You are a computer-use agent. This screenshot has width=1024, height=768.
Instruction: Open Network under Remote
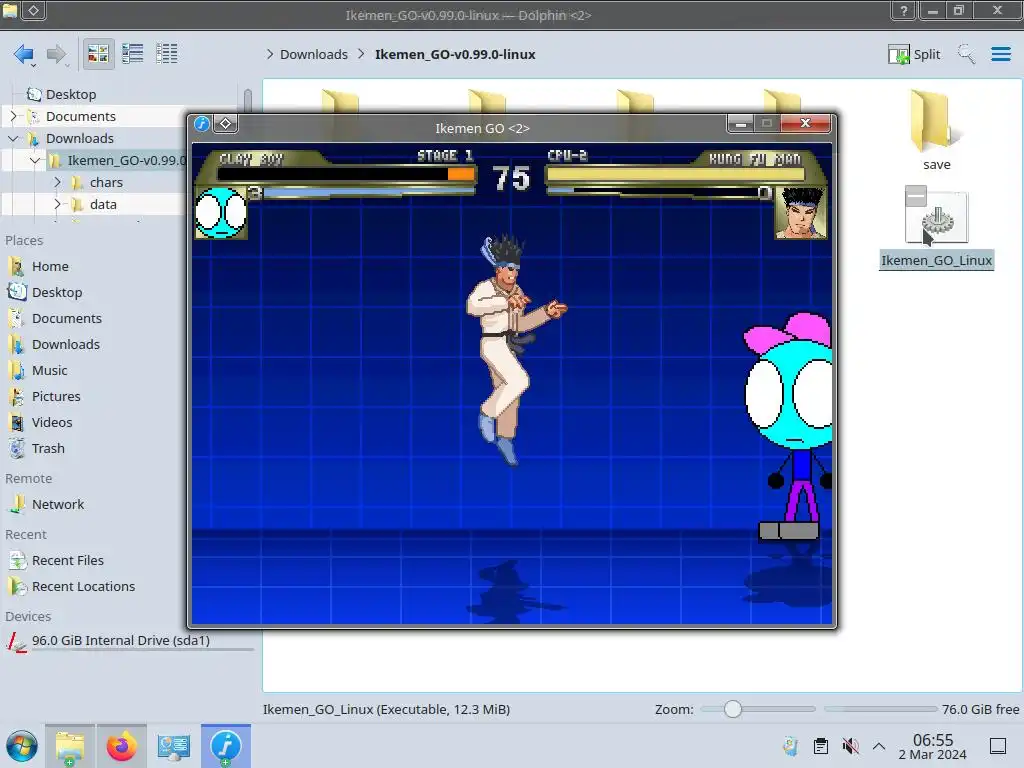pyautogui.click(x=57, y=504)
